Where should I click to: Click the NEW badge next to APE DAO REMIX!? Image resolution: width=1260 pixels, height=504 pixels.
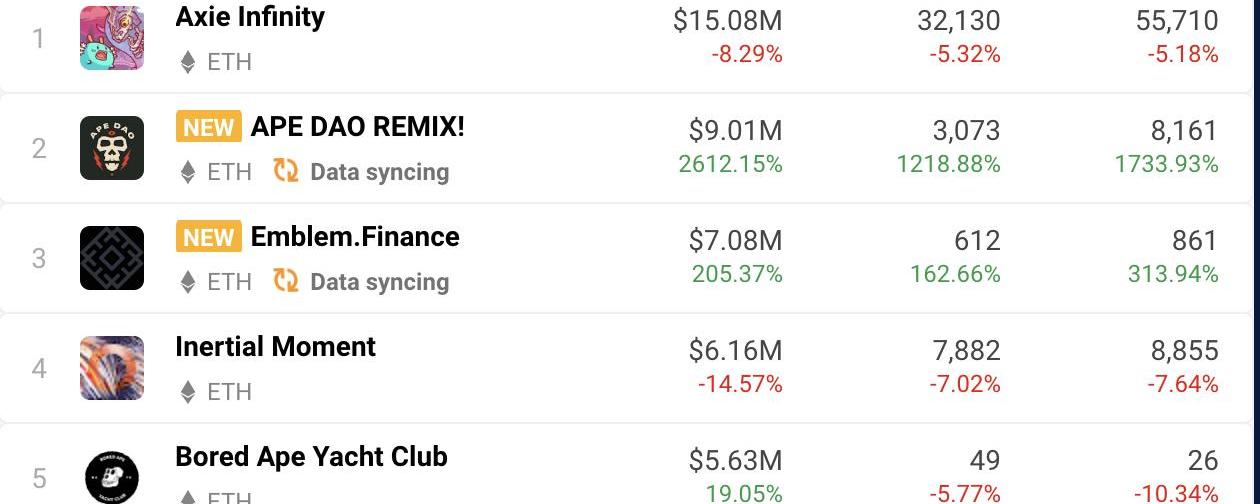coord(209,127)
